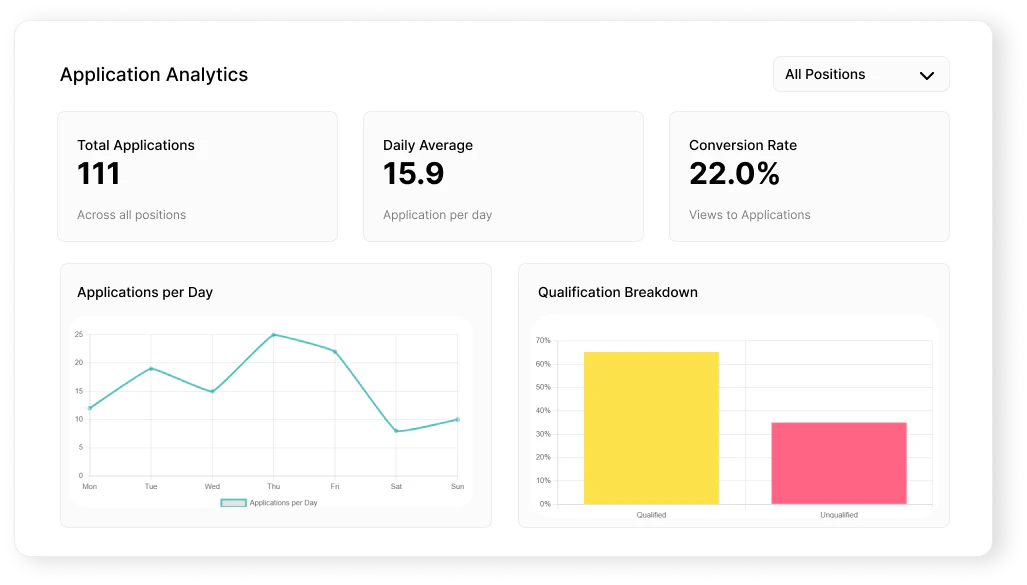1027x585 pixels.
Task: Click the Applications per Day panel title
Action: pyautogui.click(x=148, y=292)
